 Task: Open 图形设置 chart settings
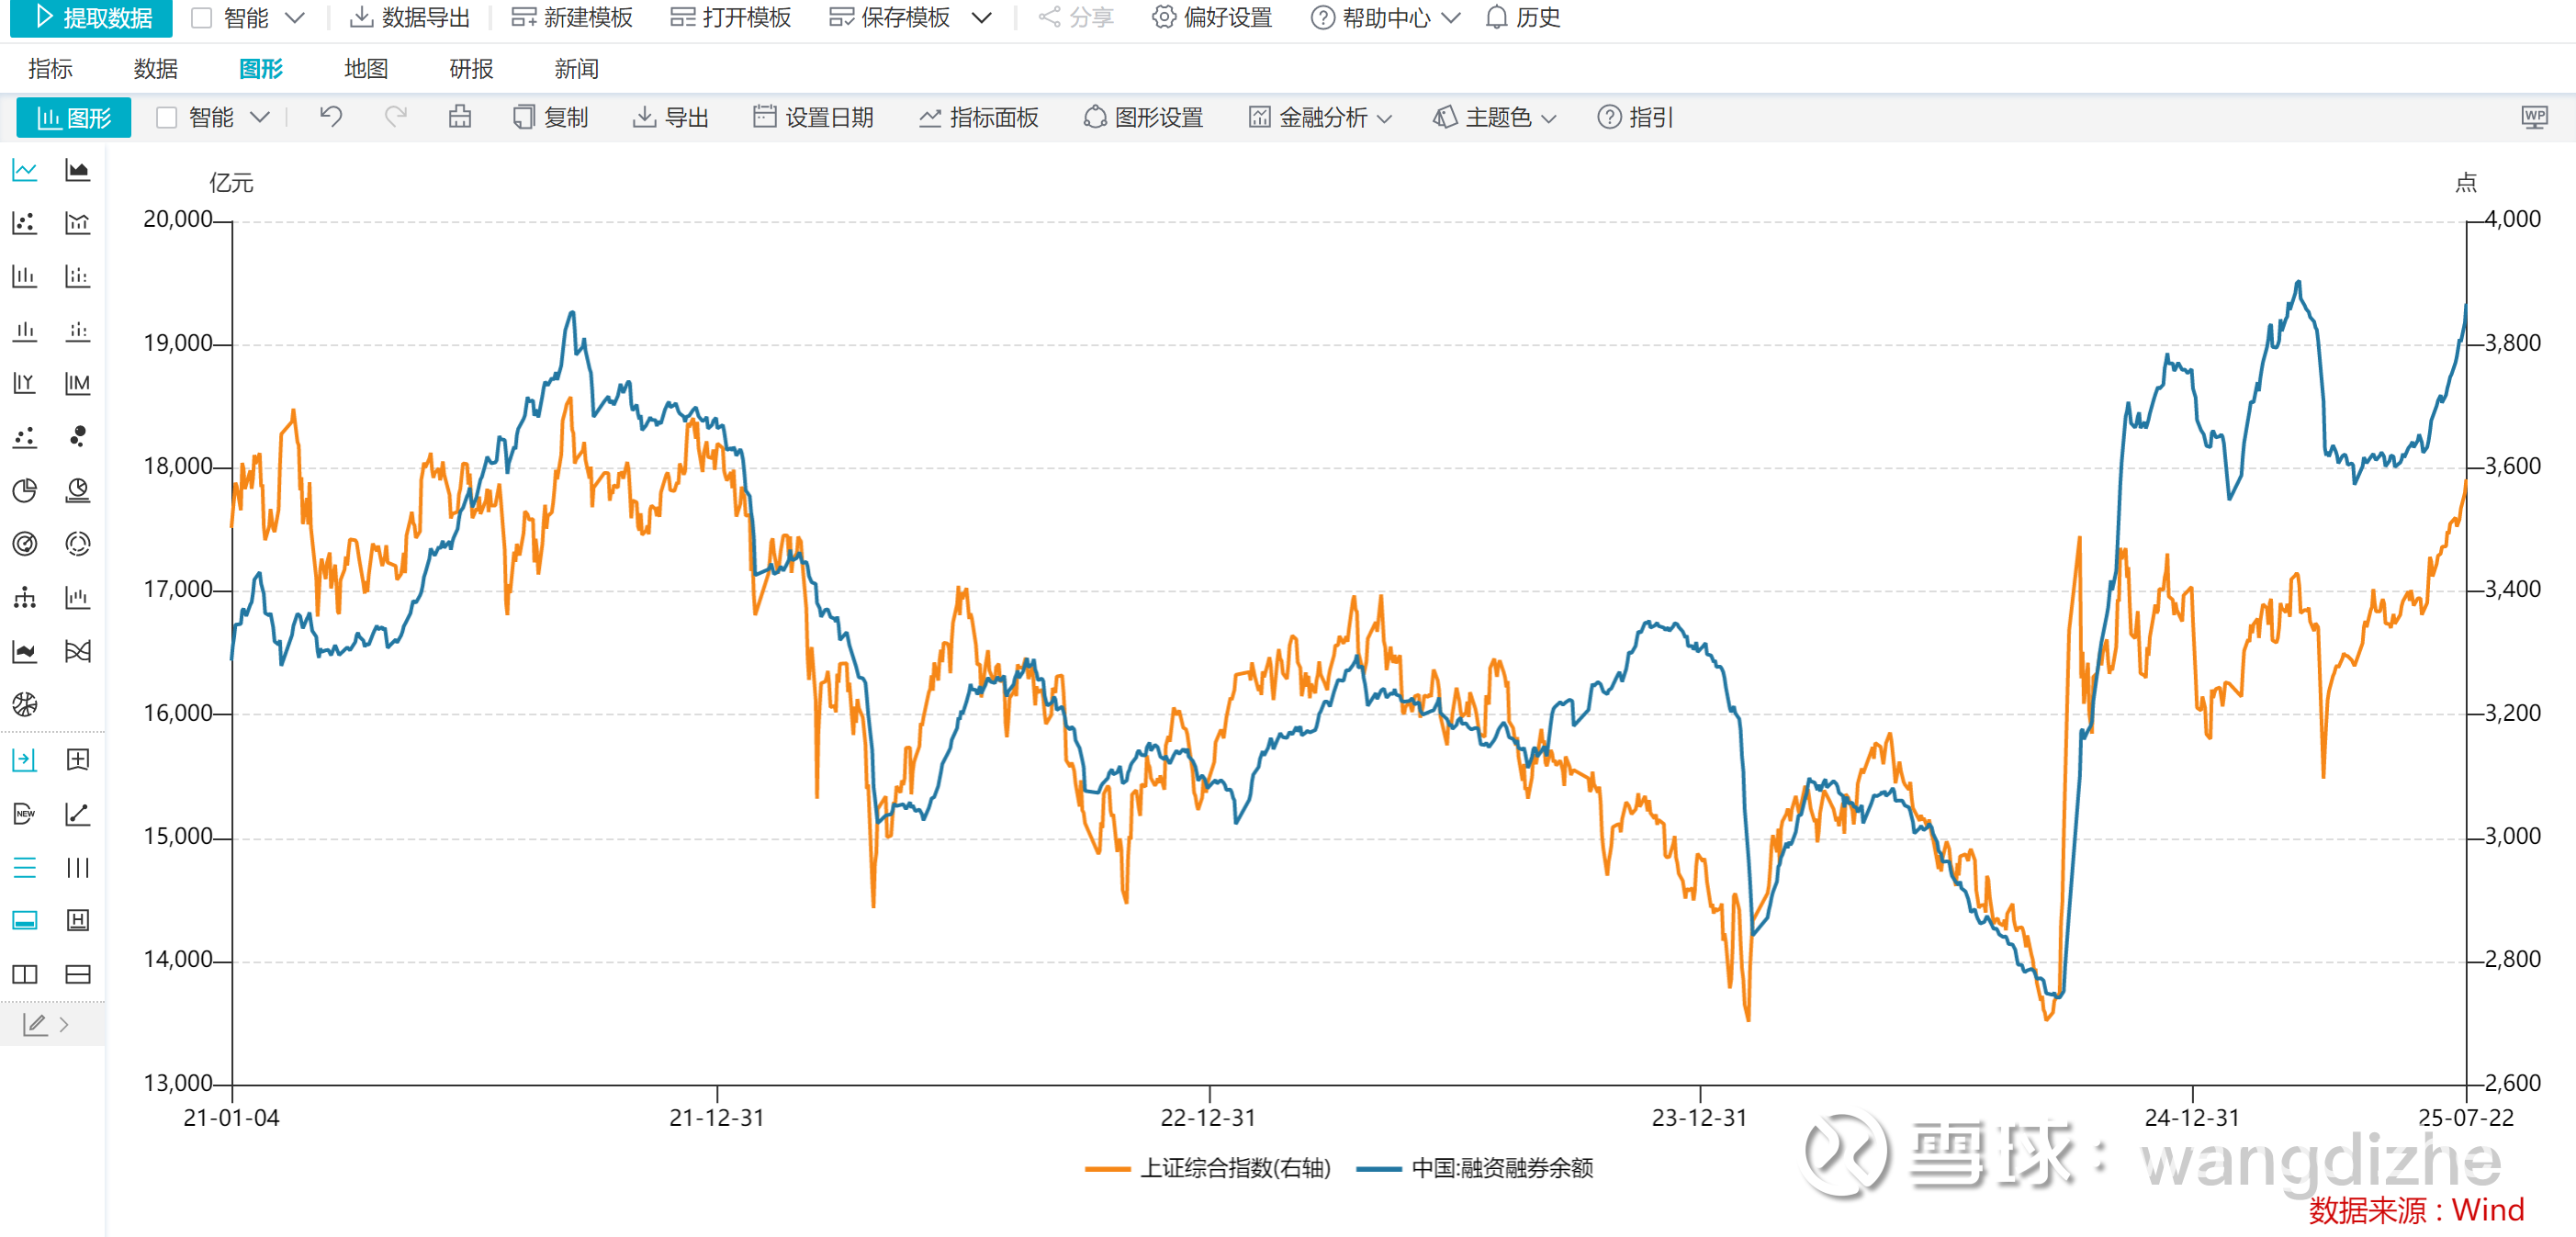pyautogui.click(x=1143, y=118)
